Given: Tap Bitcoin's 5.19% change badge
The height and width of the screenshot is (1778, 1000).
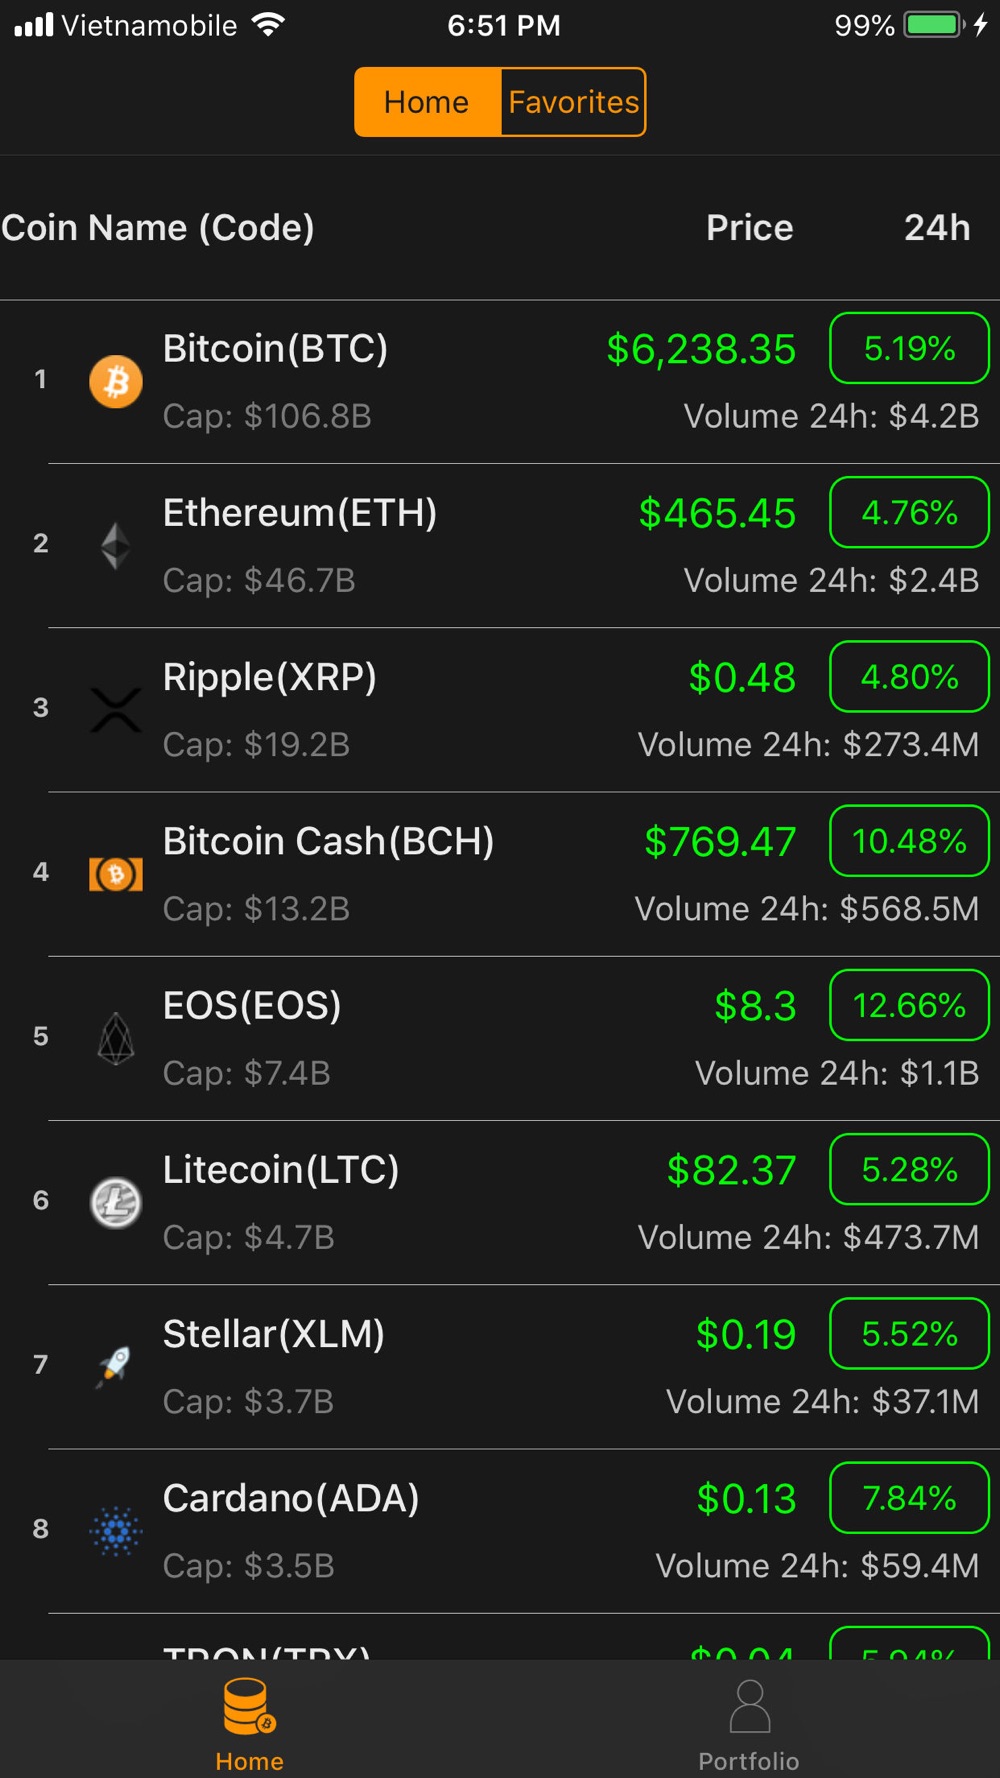Looking at the screenshot, I should (x=909, y=348).
